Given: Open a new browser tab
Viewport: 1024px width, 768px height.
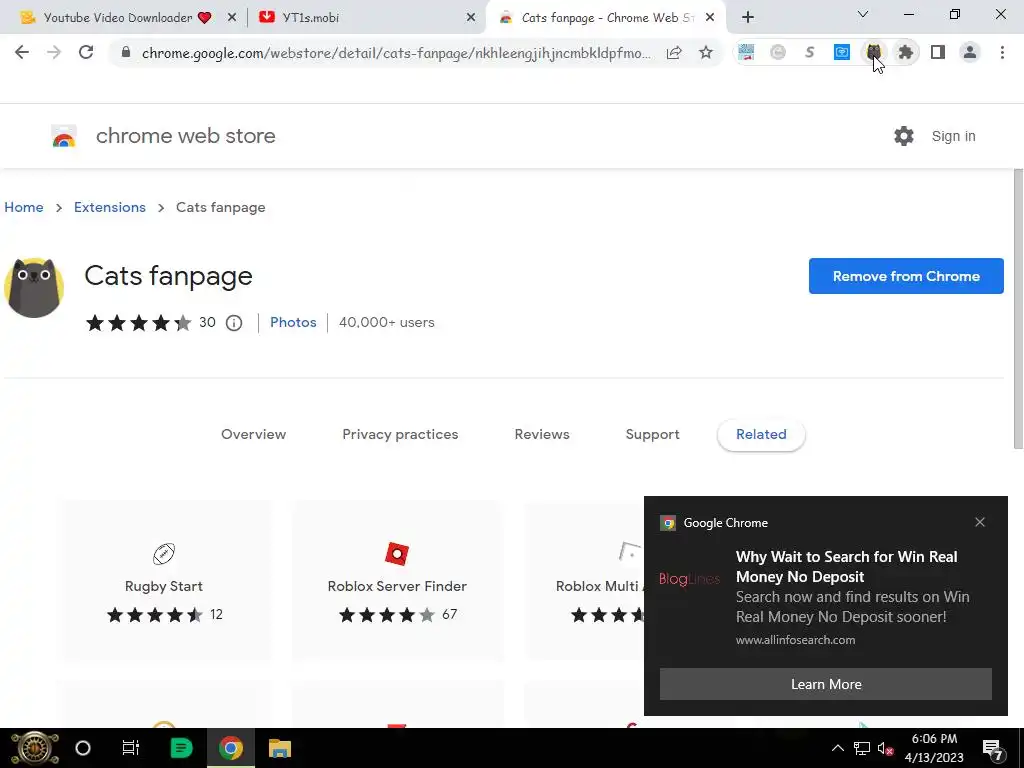Looking at the screenshot, I should [x=748, y=17].
